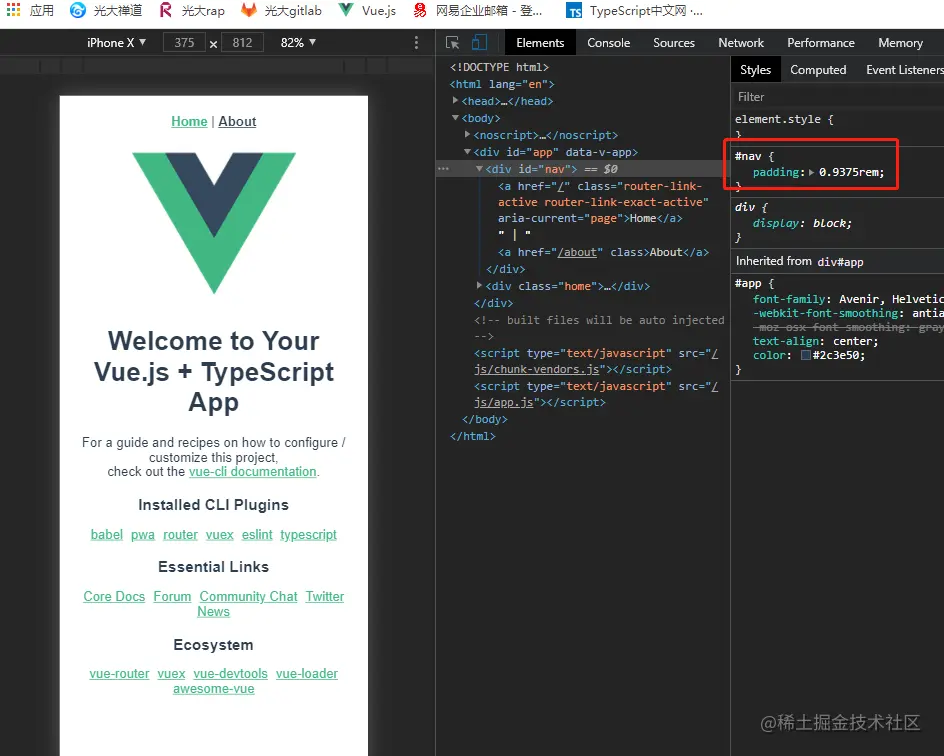The image size is (944, 756).
Task: Activate the inspect element picker icon
Action: click(x=452, y=43)
